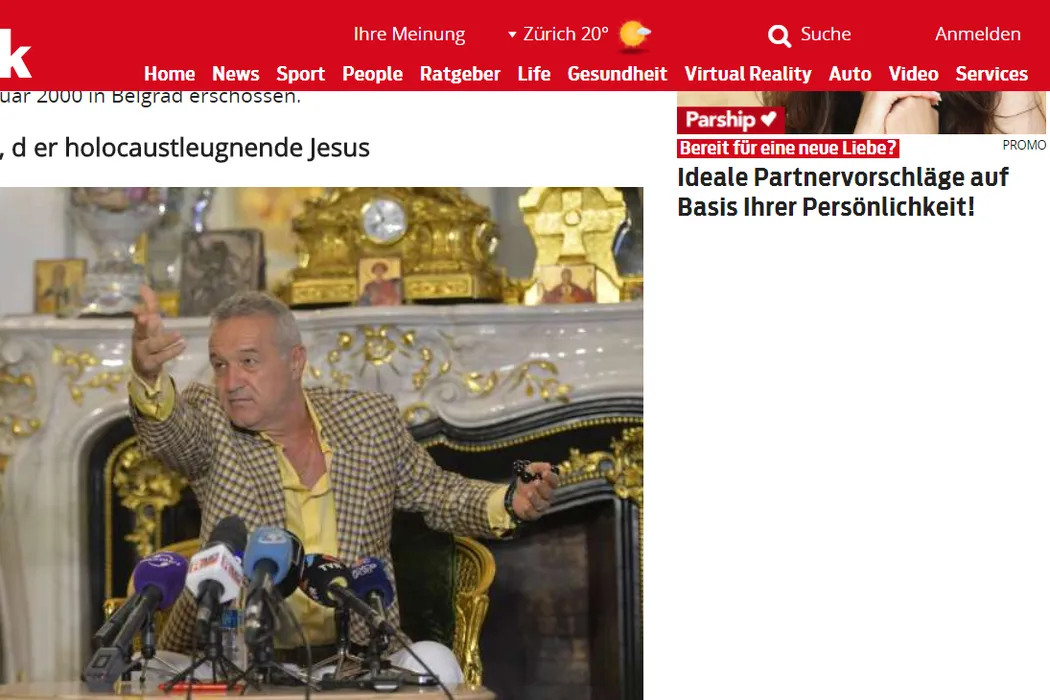
Task: Navigate to the Life section
Action: [x=534, y=74]
